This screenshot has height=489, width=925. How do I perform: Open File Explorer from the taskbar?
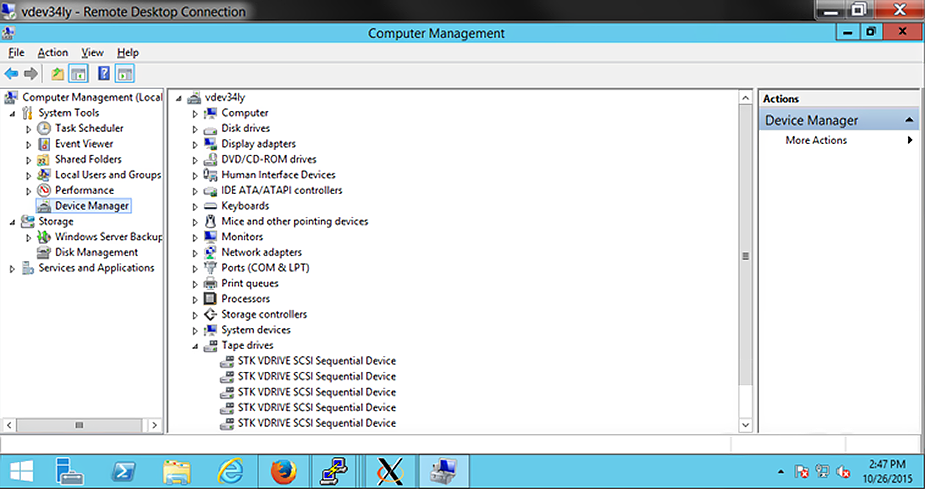pyautogui.click(x=176, y=471)
